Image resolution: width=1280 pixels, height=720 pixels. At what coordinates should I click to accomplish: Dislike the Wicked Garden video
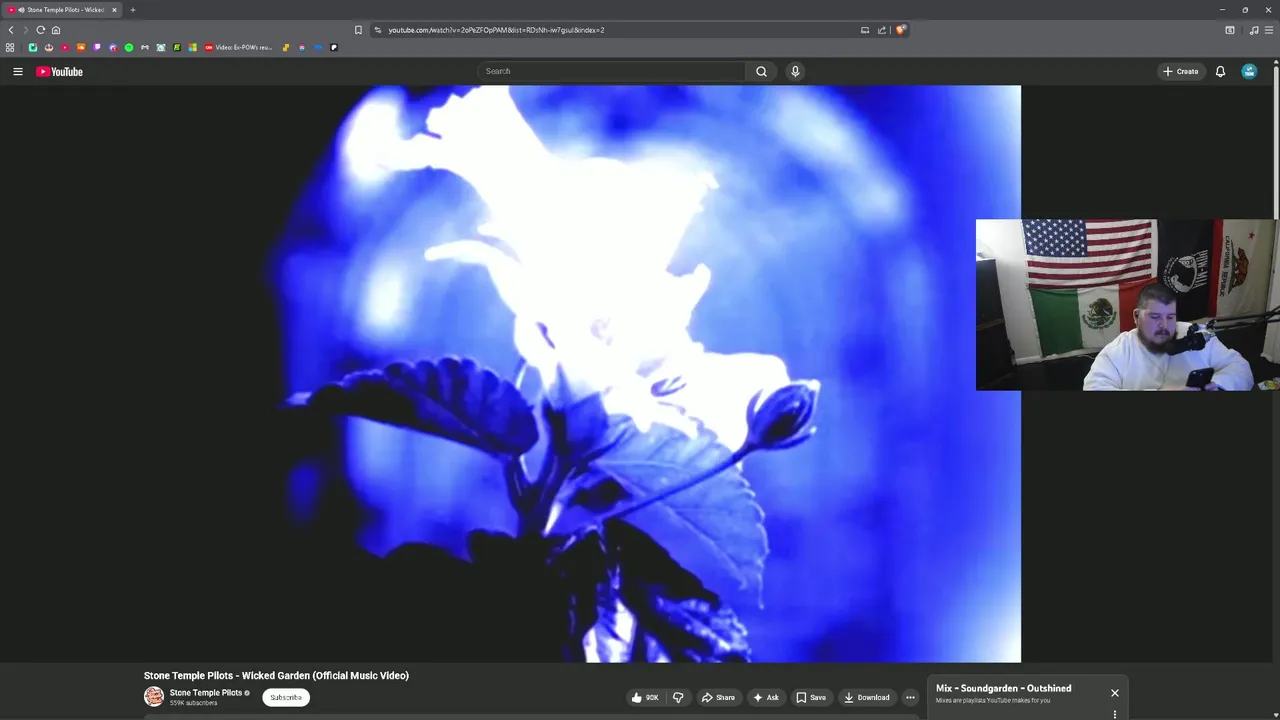coord(678,697)
